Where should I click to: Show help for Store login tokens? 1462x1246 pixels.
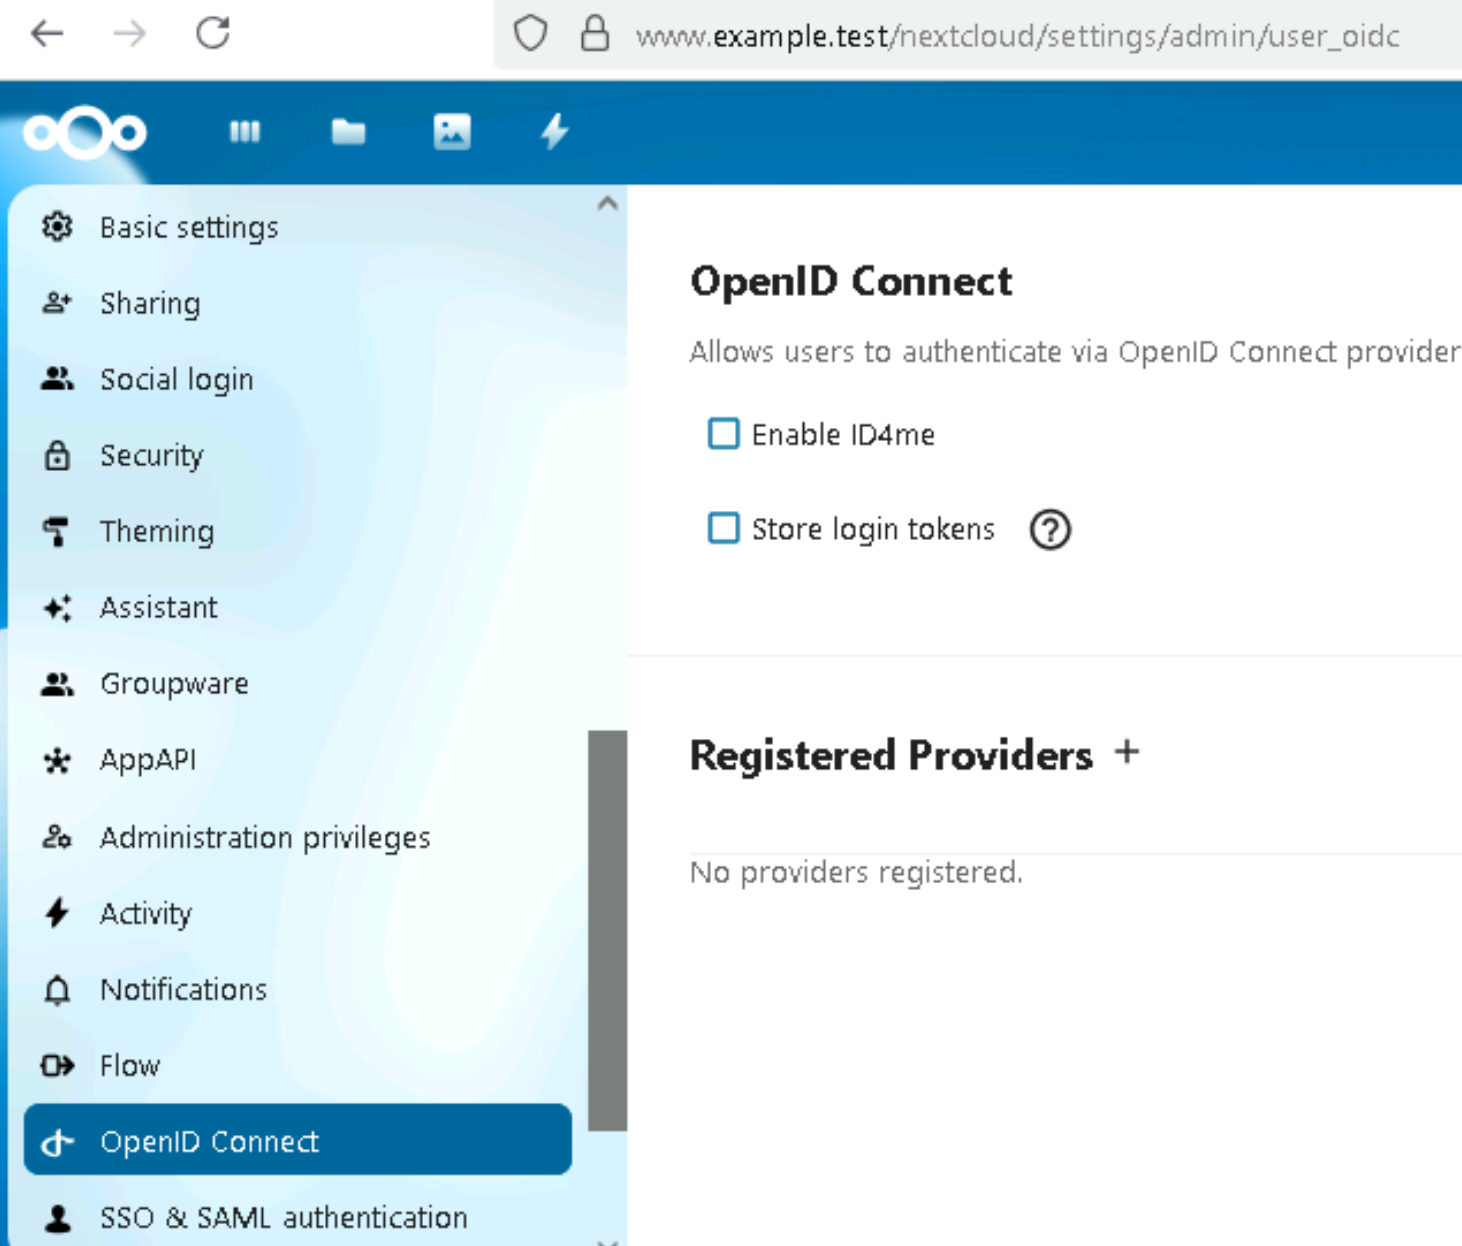click(1050, 529)
